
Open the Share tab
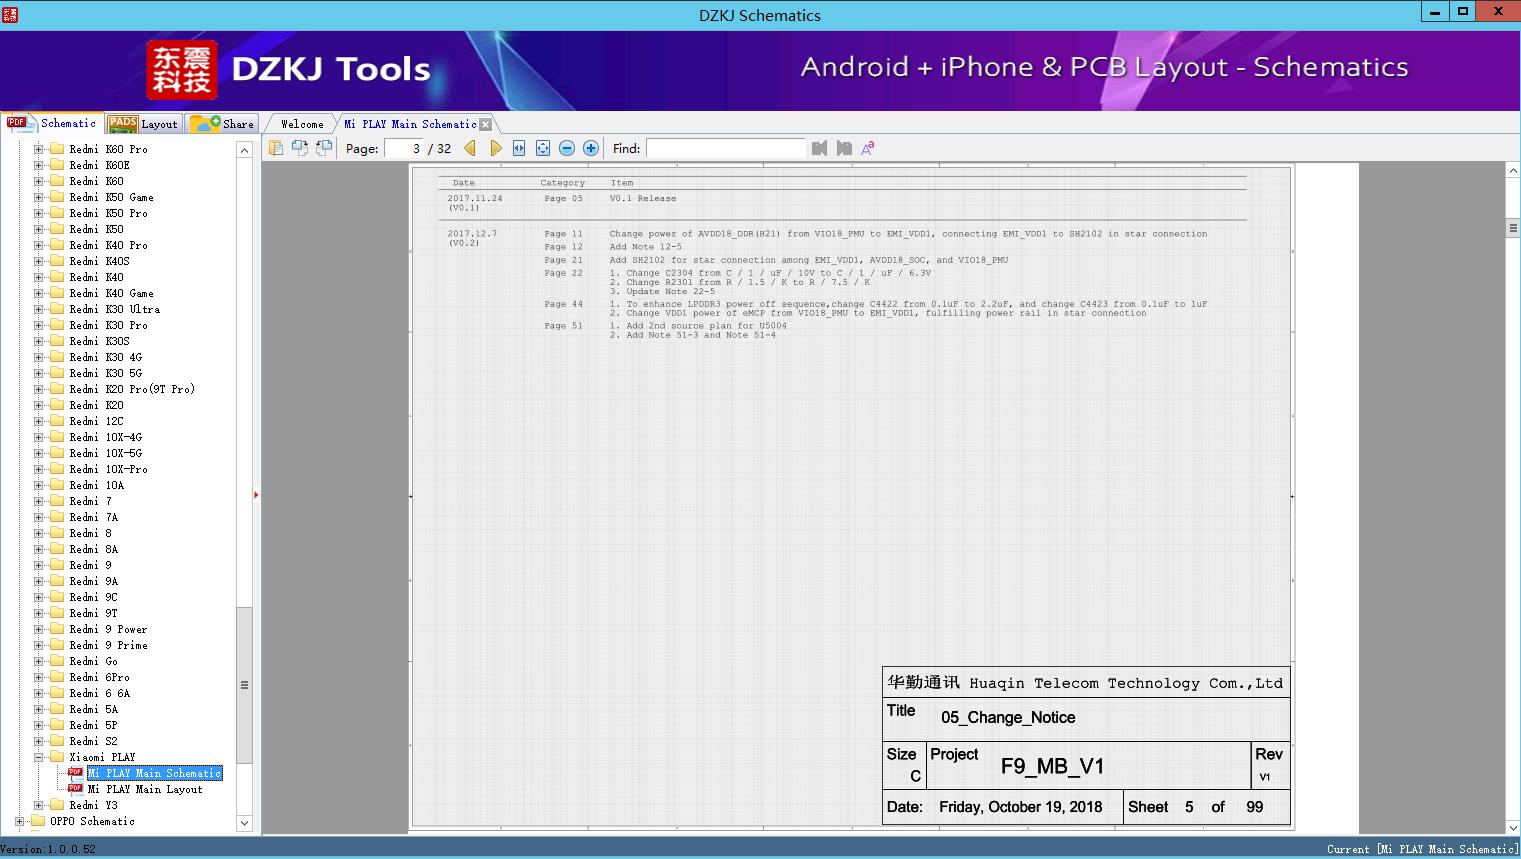pyautogui.click(x=223, y=124)
